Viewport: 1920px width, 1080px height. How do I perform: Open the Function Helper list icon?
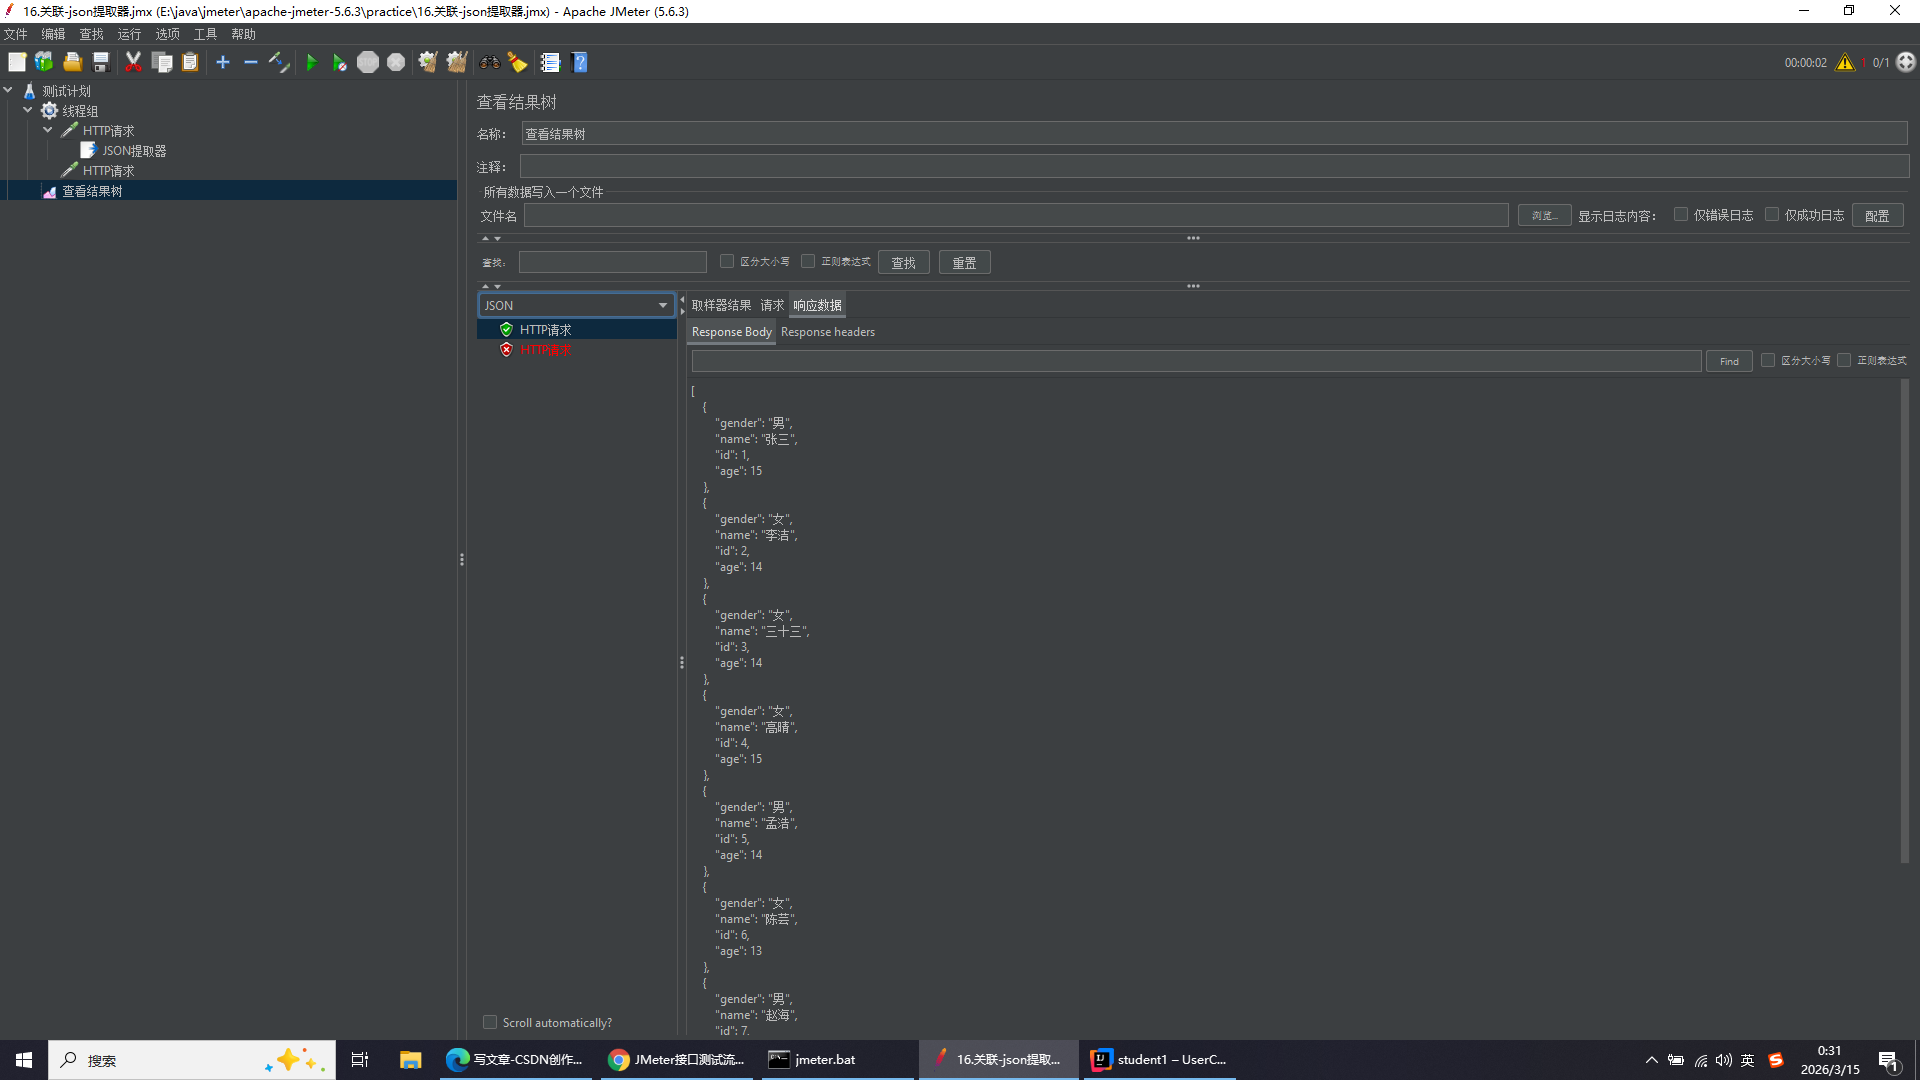click(x=550, y=62)
